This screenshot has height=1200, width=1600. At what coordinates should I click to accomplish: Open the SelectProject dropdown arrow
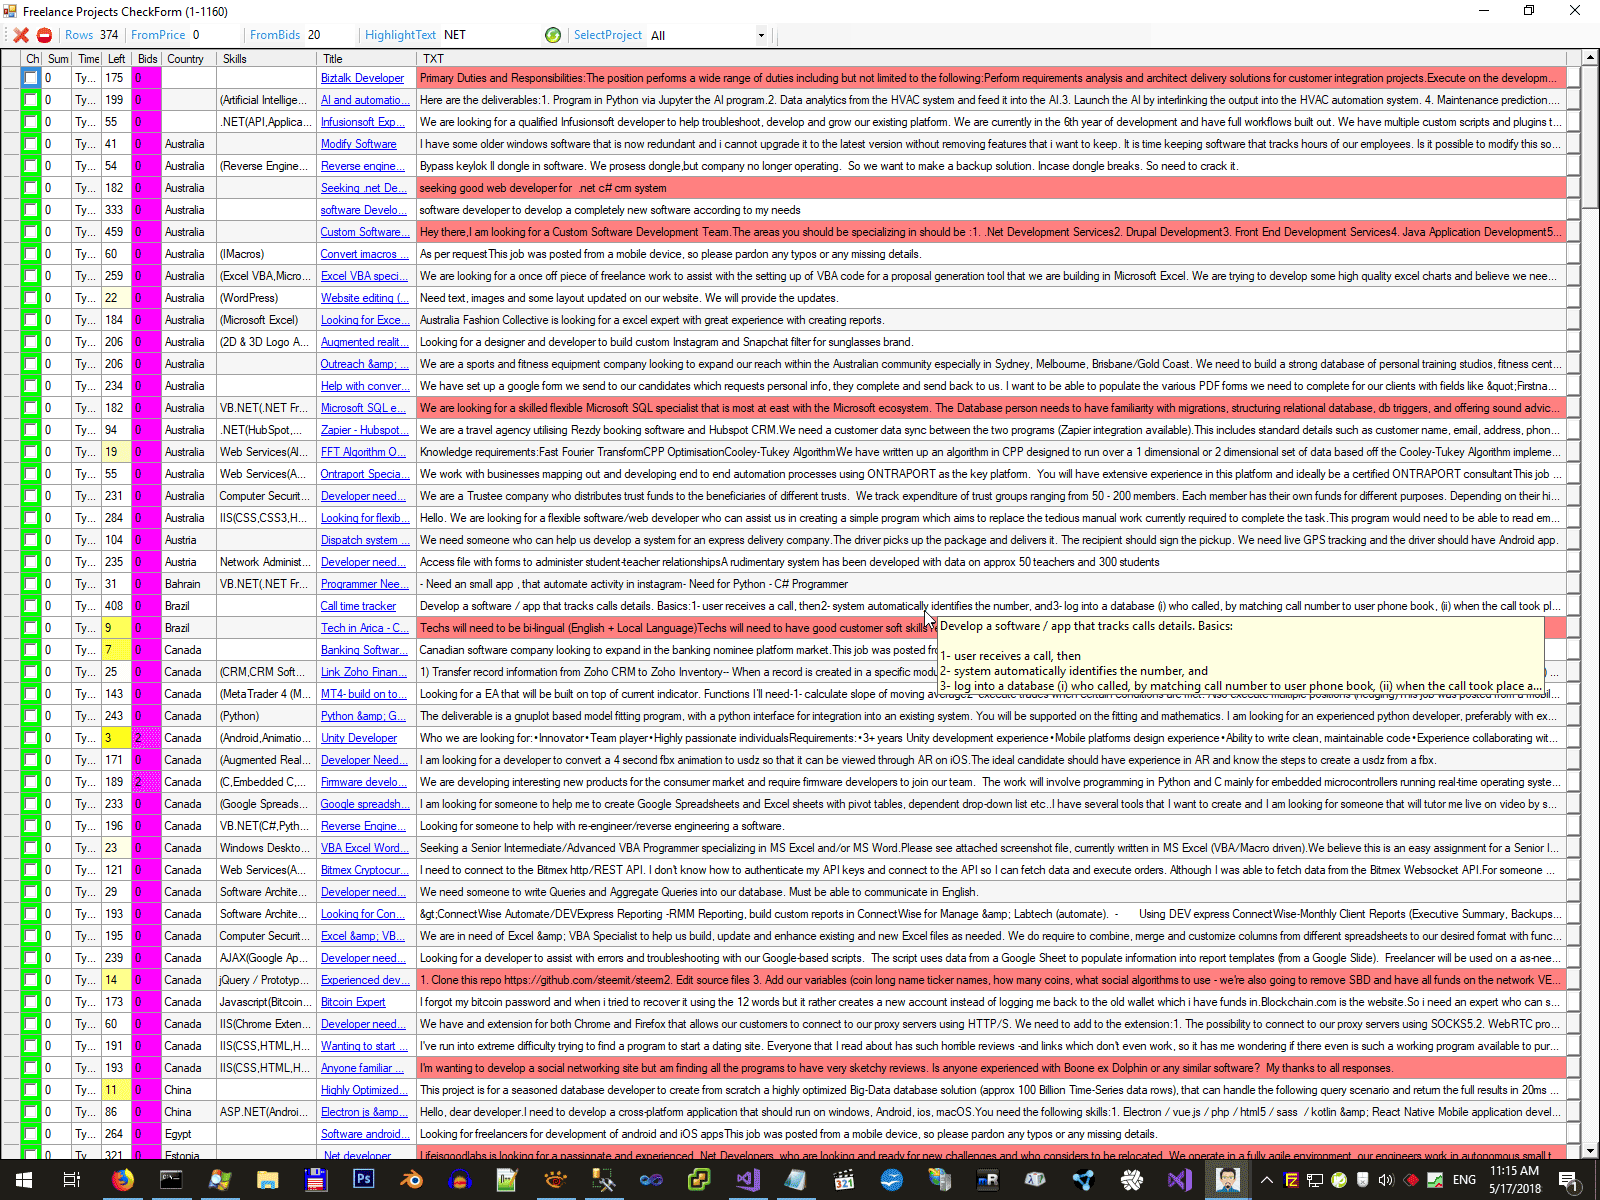(761, 35)
